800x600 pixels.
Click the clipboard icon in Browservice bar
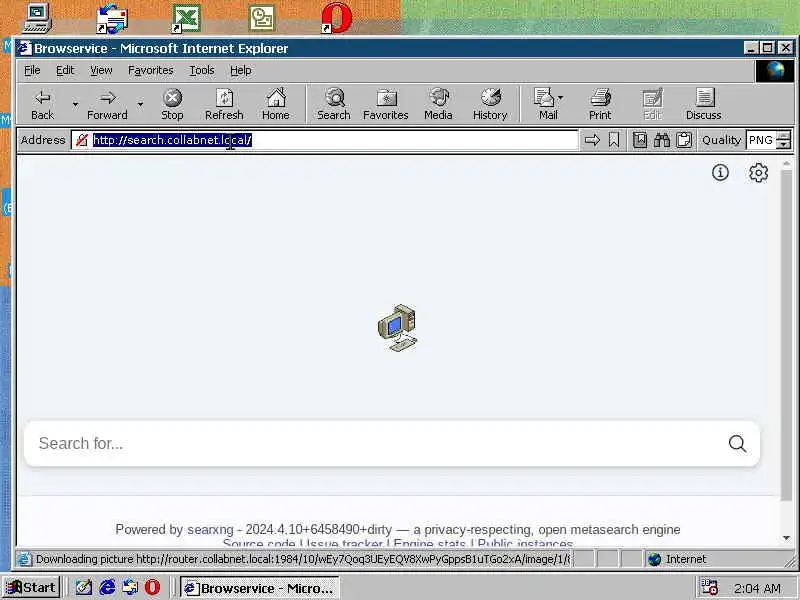click(684, 140)
